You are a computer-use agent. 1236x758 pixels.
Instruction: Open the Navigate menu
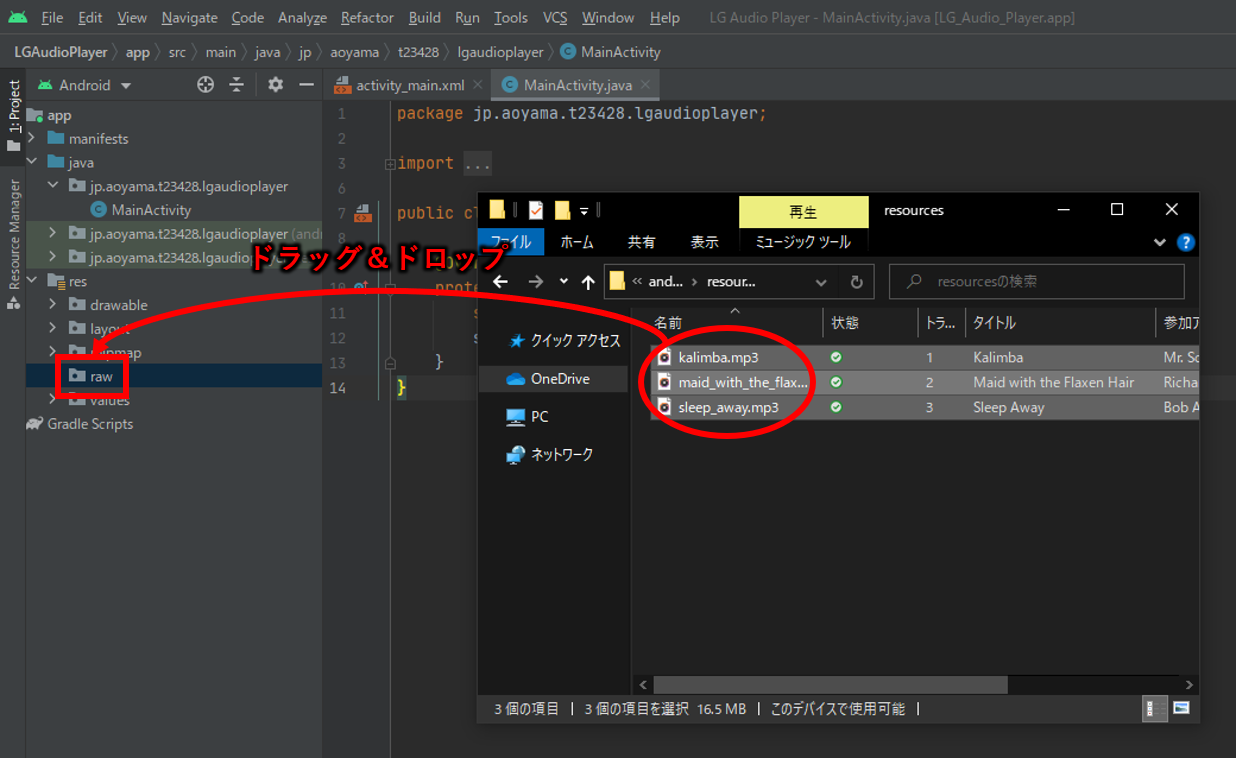pyautogui.click(x=189, y=17)
